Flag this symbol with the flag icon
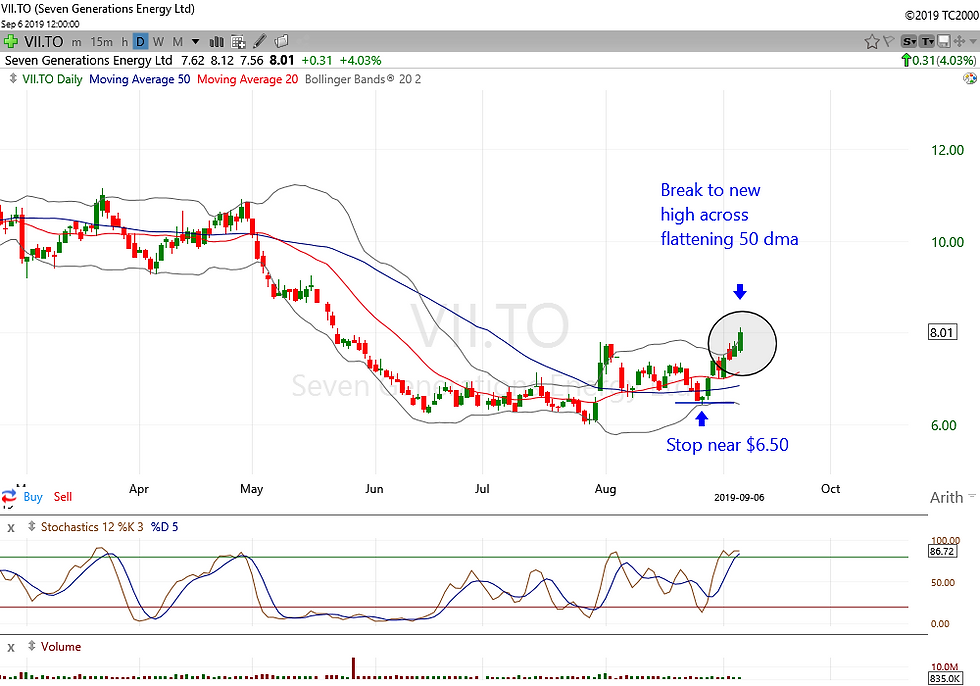 (888, 42)
